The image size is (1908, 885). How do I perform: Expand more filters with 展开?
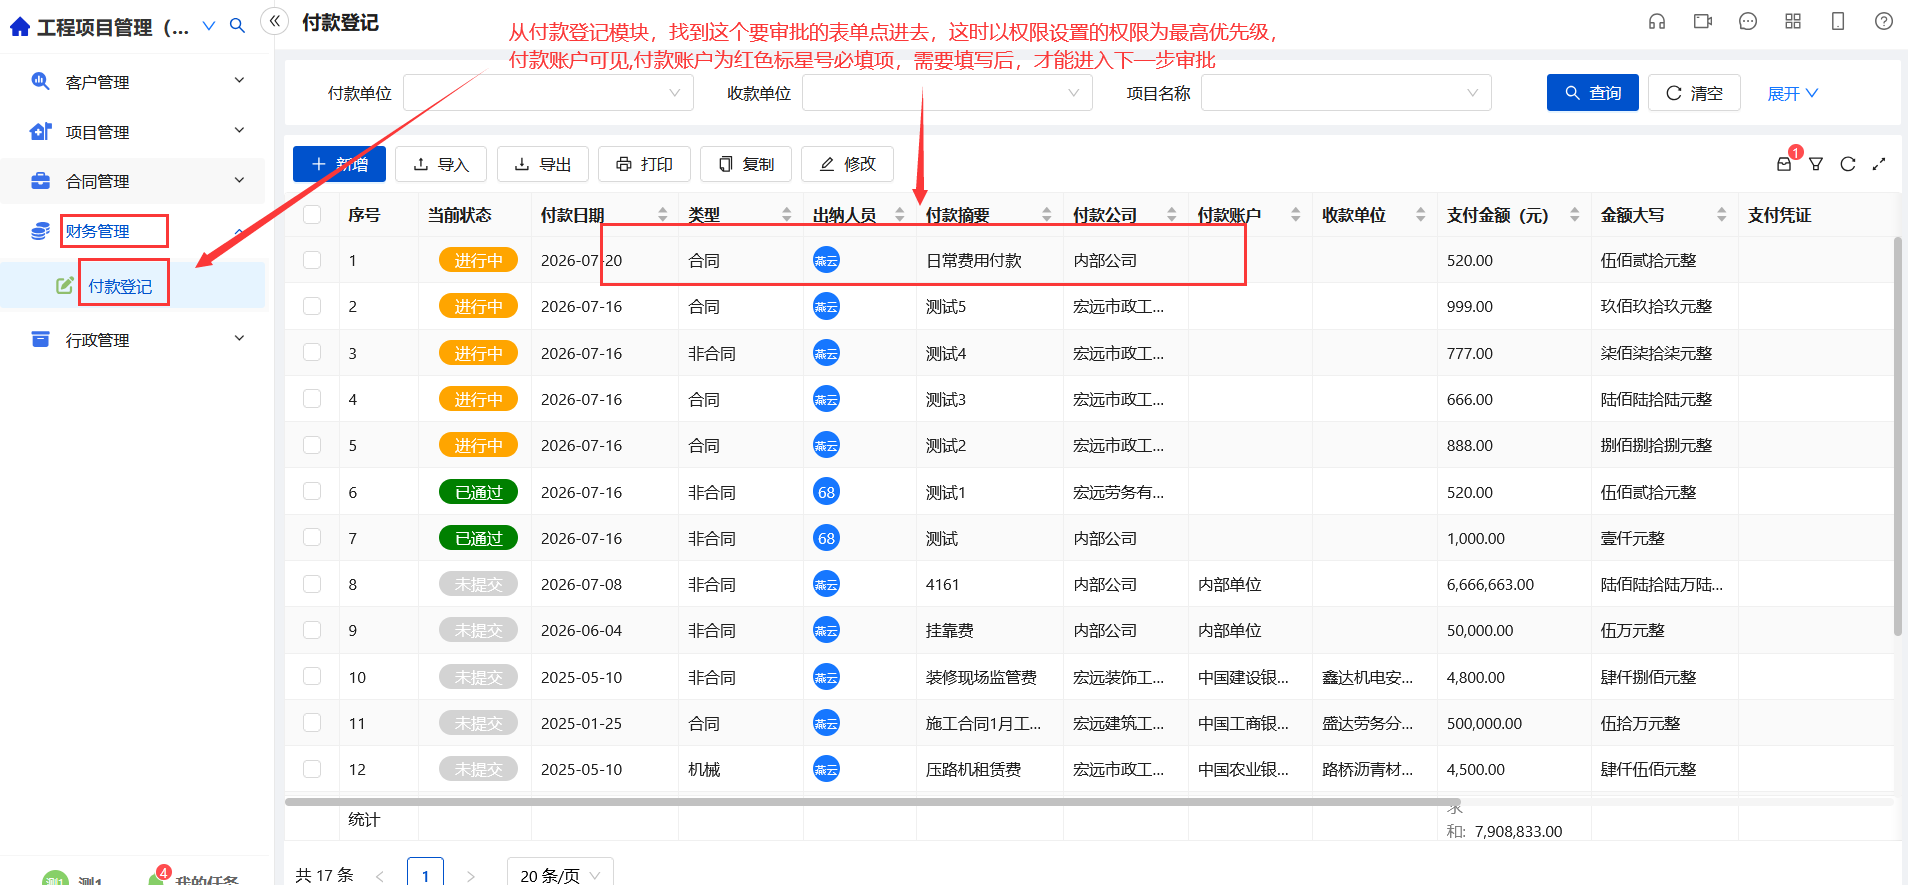click(1793, 93)
